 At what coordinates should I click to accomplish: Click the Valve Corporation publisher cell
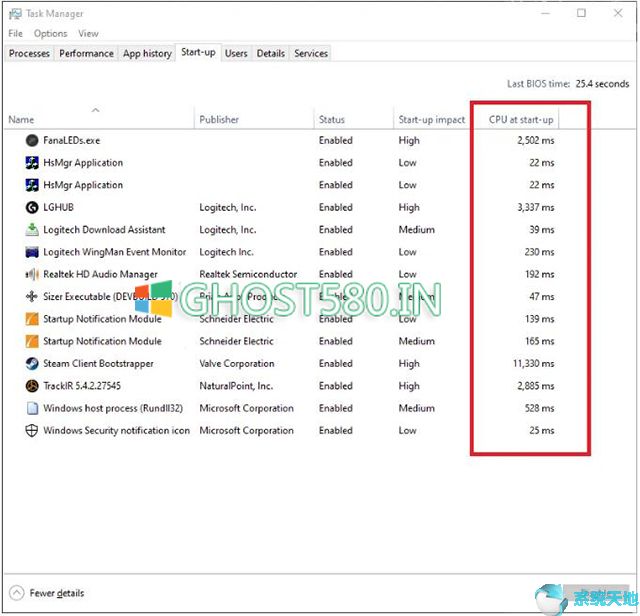coord(237,363)
